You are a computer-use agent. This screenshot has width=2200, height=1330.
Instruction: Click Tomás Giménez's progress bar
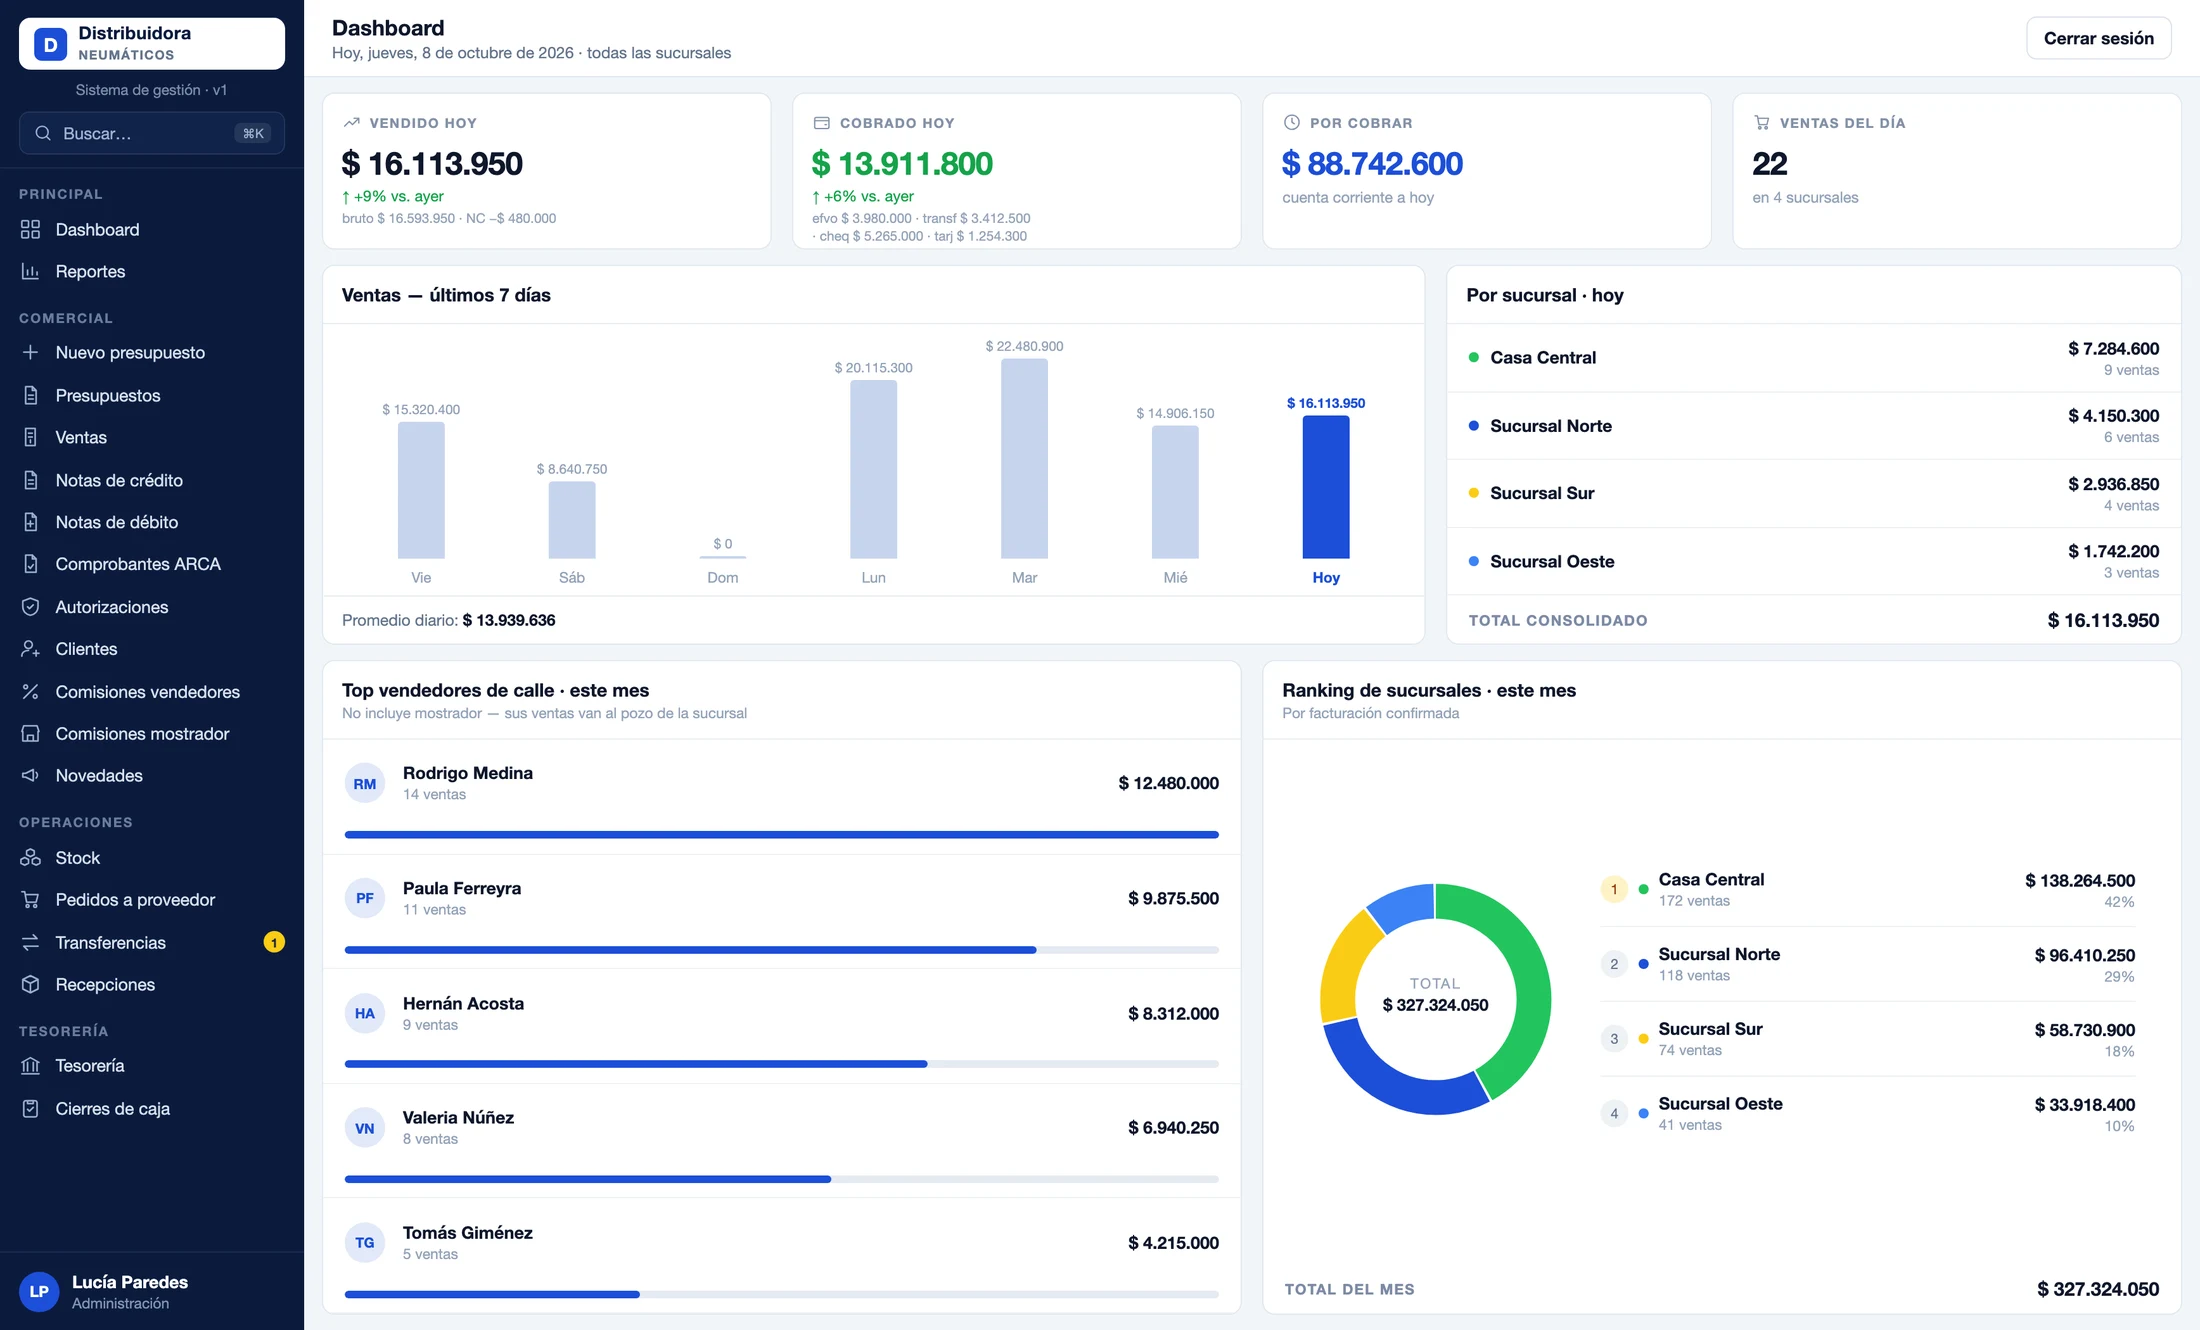(x=781, y=1294)
